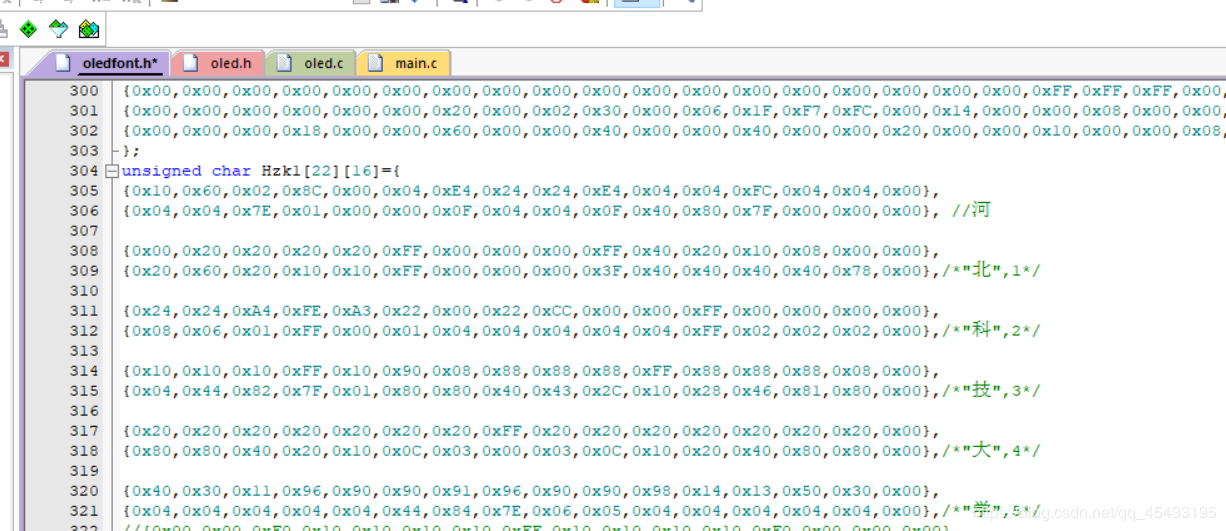The image size is (1226, 531).
Task: Close the left panel with red X
Action: (x=3, y=60)
